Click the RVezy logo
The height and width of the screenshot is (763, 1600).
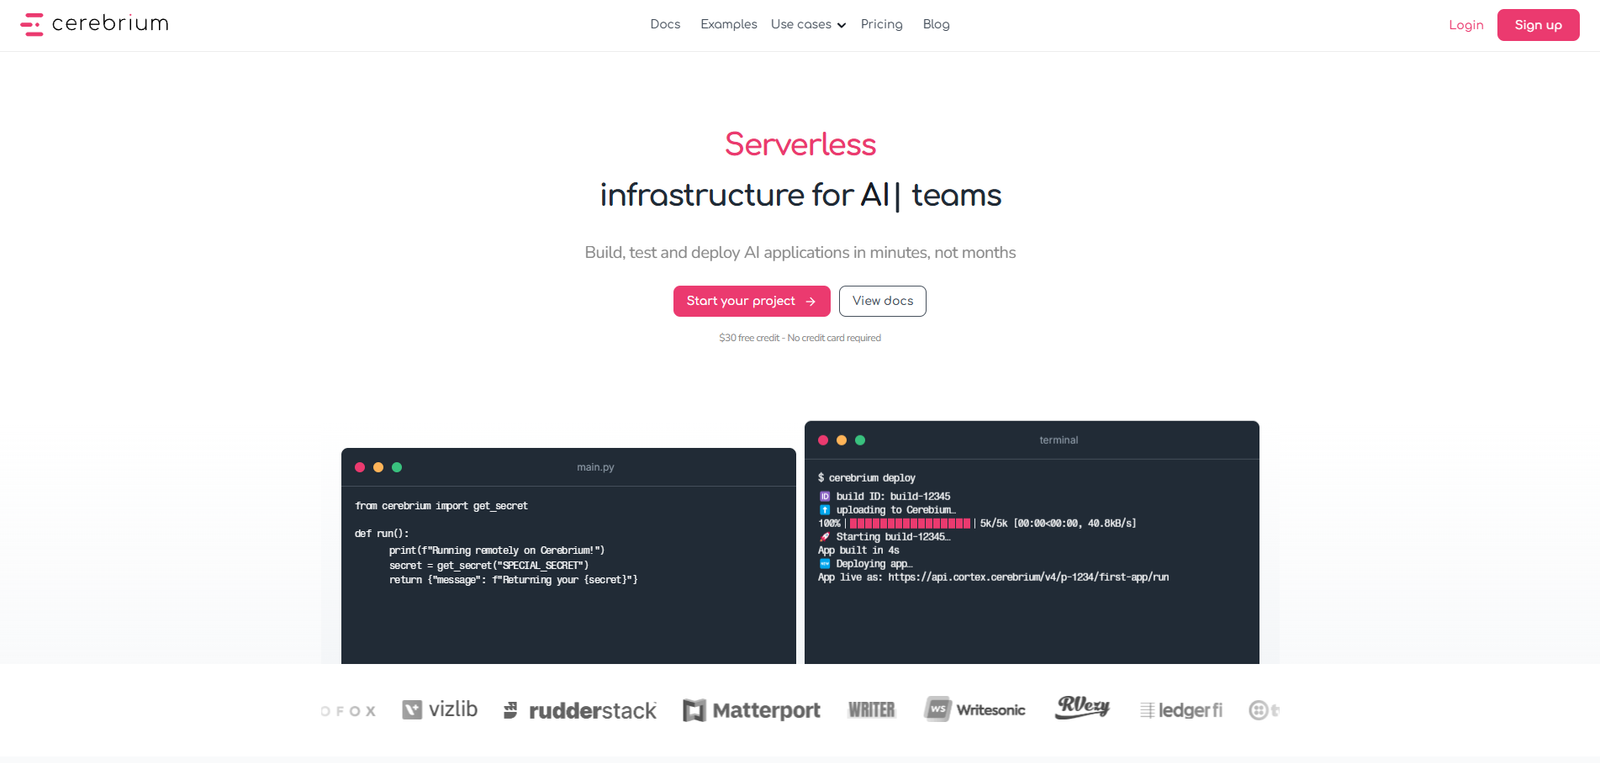point(1082,707)
